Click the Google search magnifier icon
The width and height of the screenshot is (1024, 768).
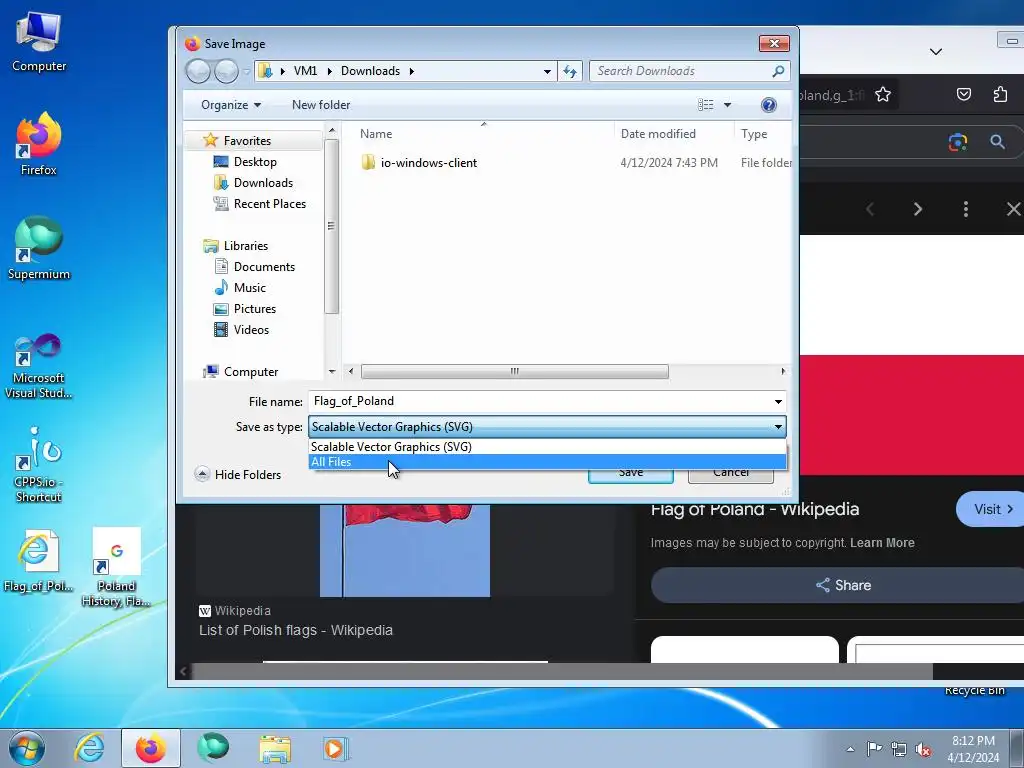[997, 142]
